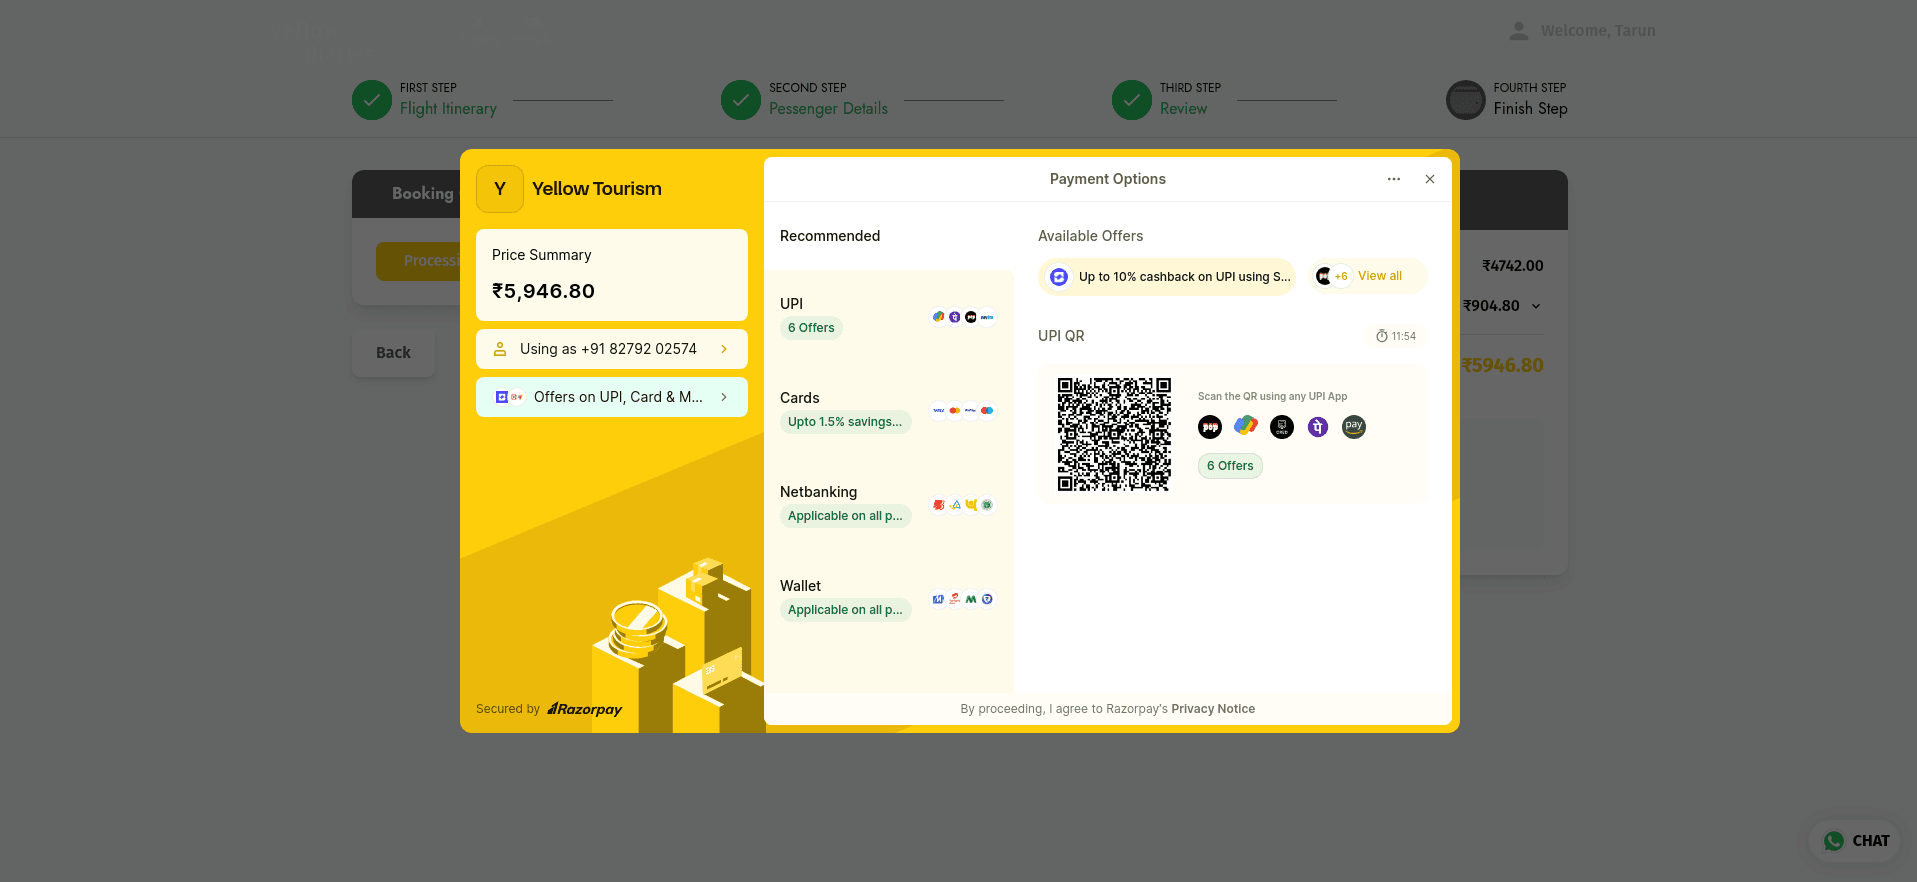Click the WhatsApp icon in the CHAT button
Screen dimensions: 1917x882
click(1834, 841)
